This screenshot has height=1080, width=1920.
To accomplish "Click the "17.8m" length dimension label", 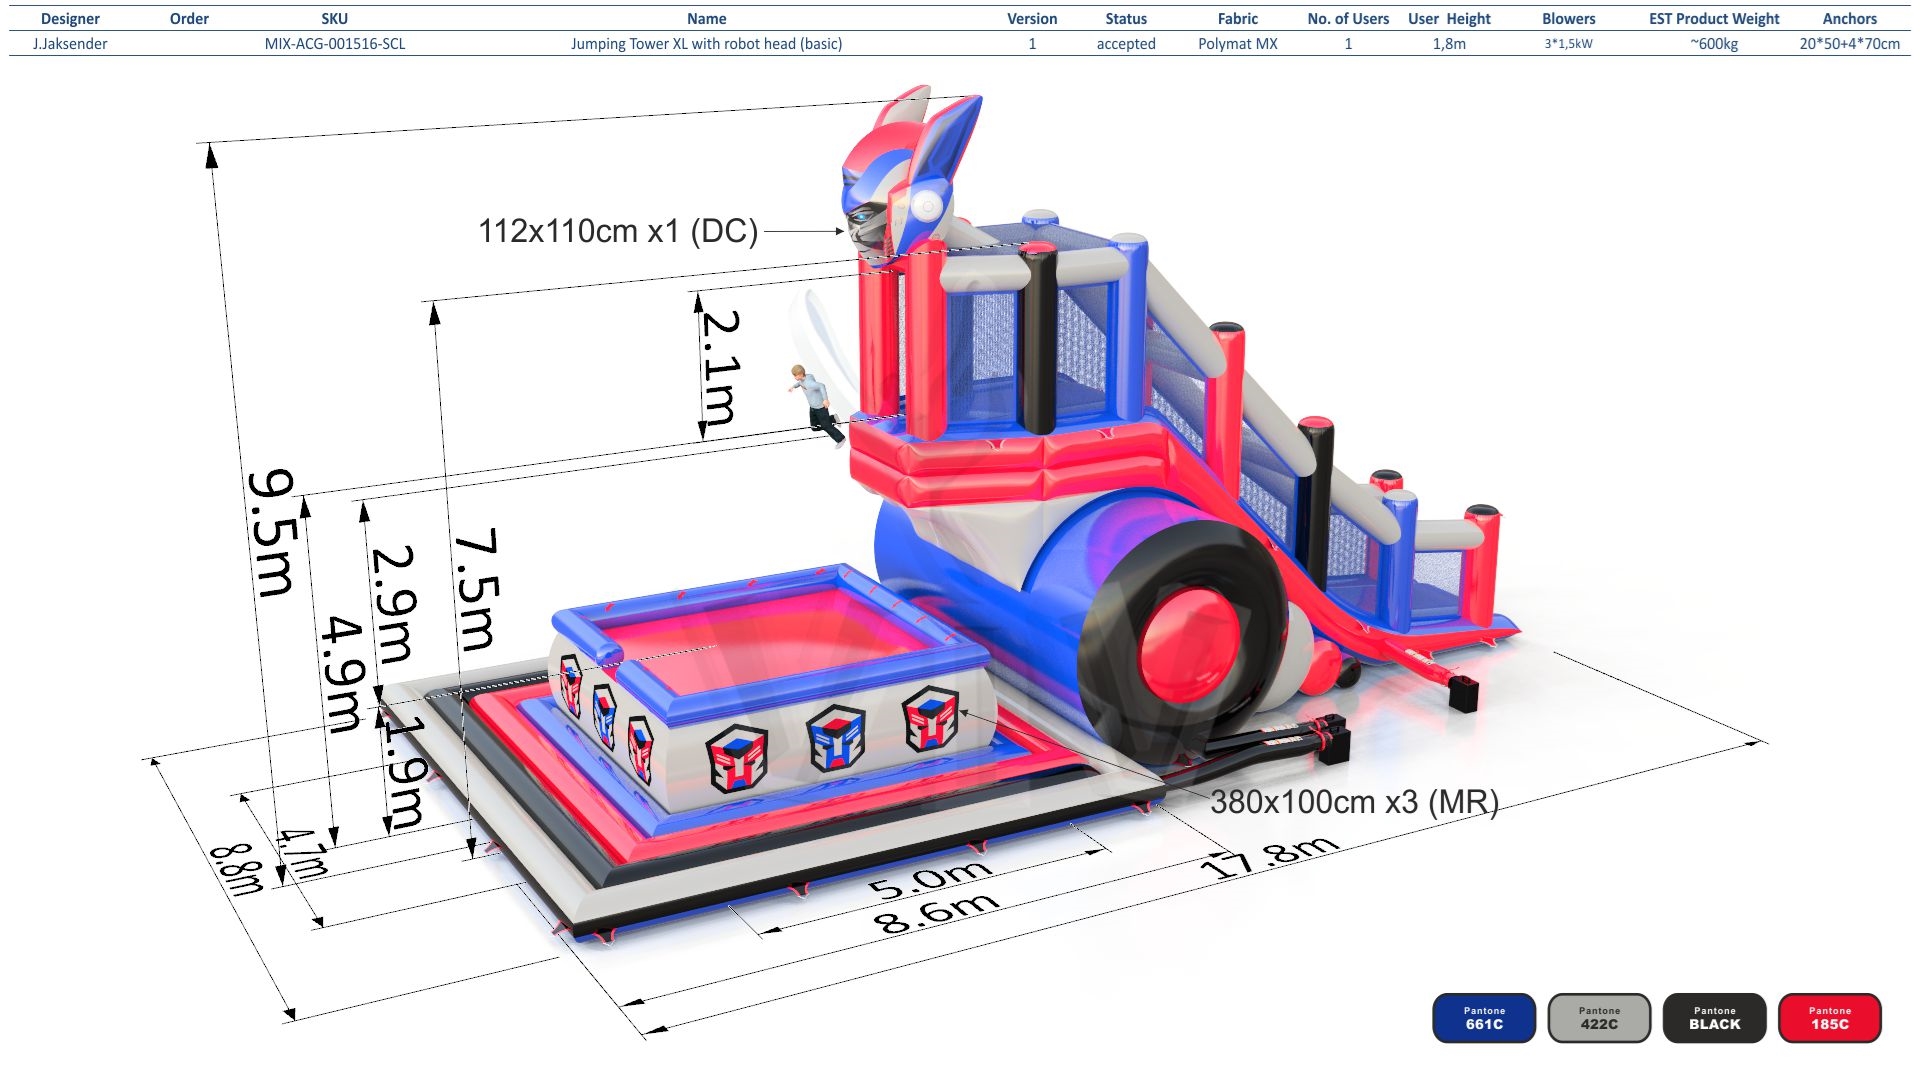I will point(1269,857).
